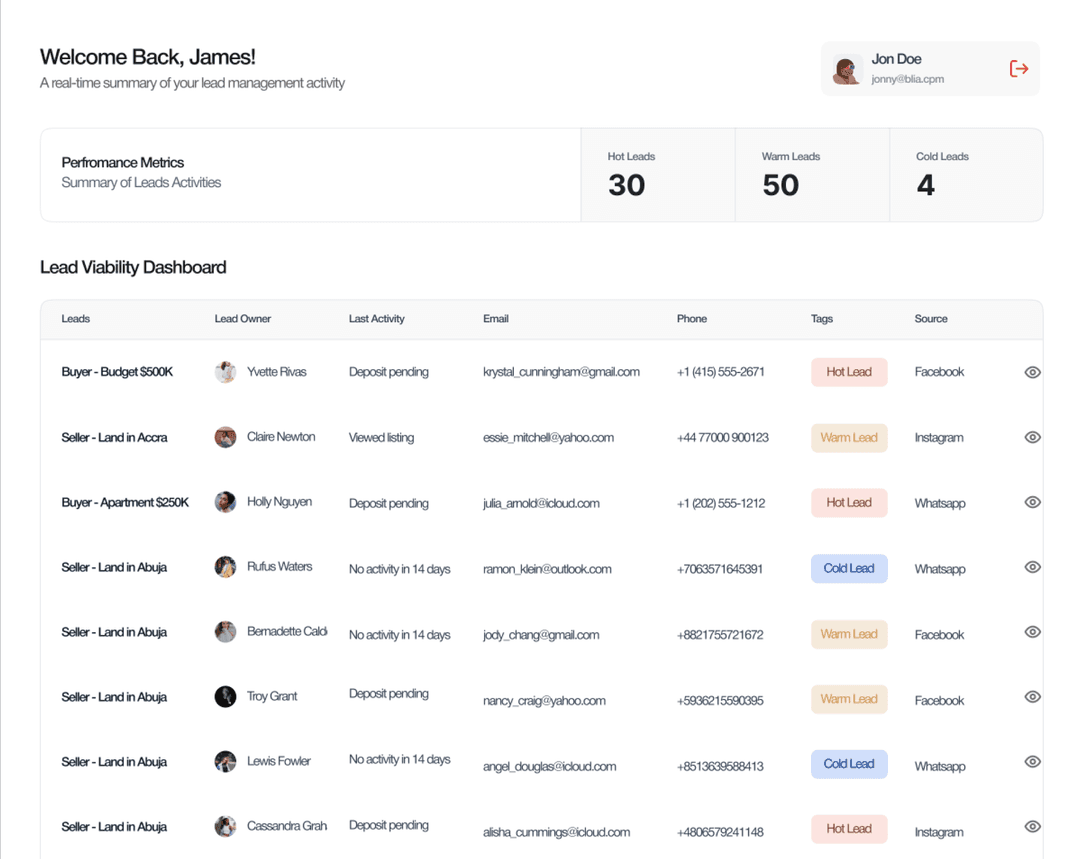Open the eye icon on Claire Newton's row
Screen dimensions: 1080x859
click(1032, 437)
